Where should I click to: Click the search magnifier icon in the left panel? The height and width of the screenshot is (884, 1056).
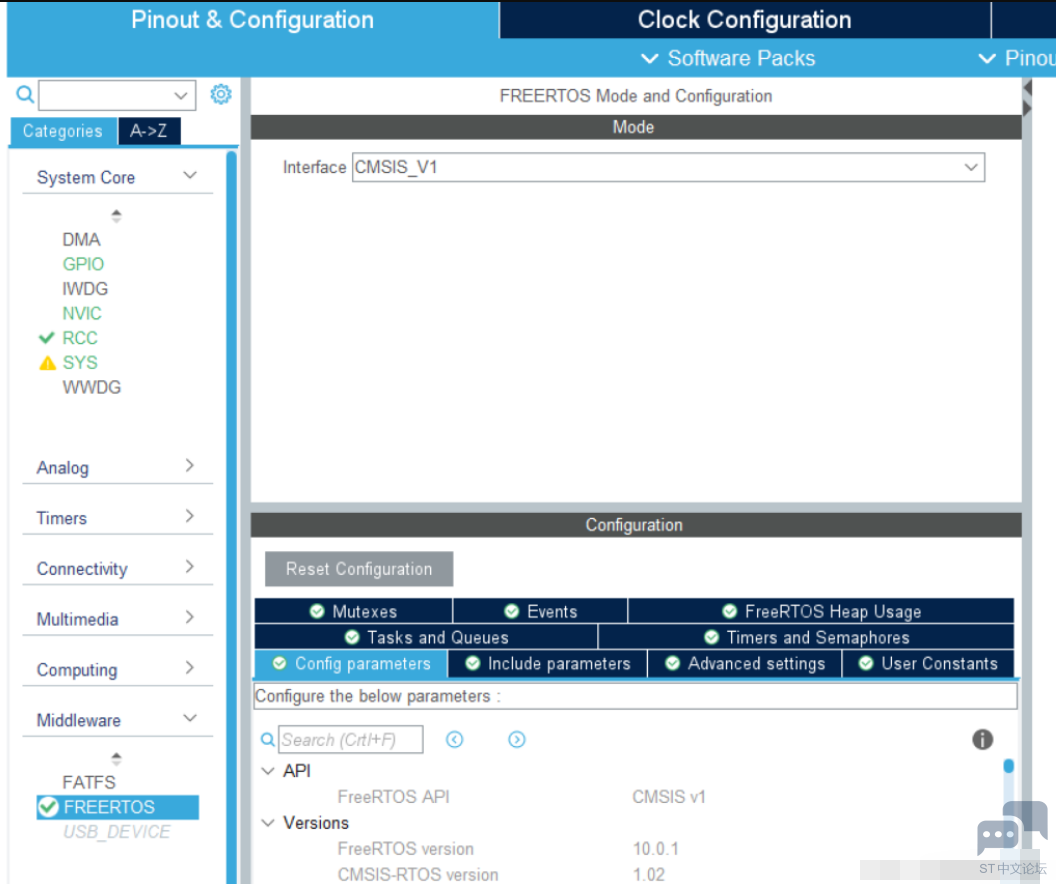click(25, 94)
